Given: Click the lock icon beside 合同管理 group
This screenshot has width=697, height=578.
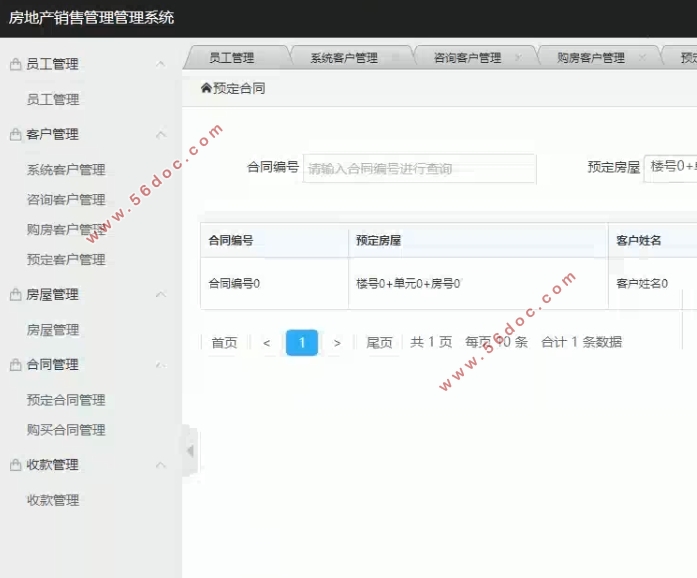Looking at the screenshot, I should (16, 365).
